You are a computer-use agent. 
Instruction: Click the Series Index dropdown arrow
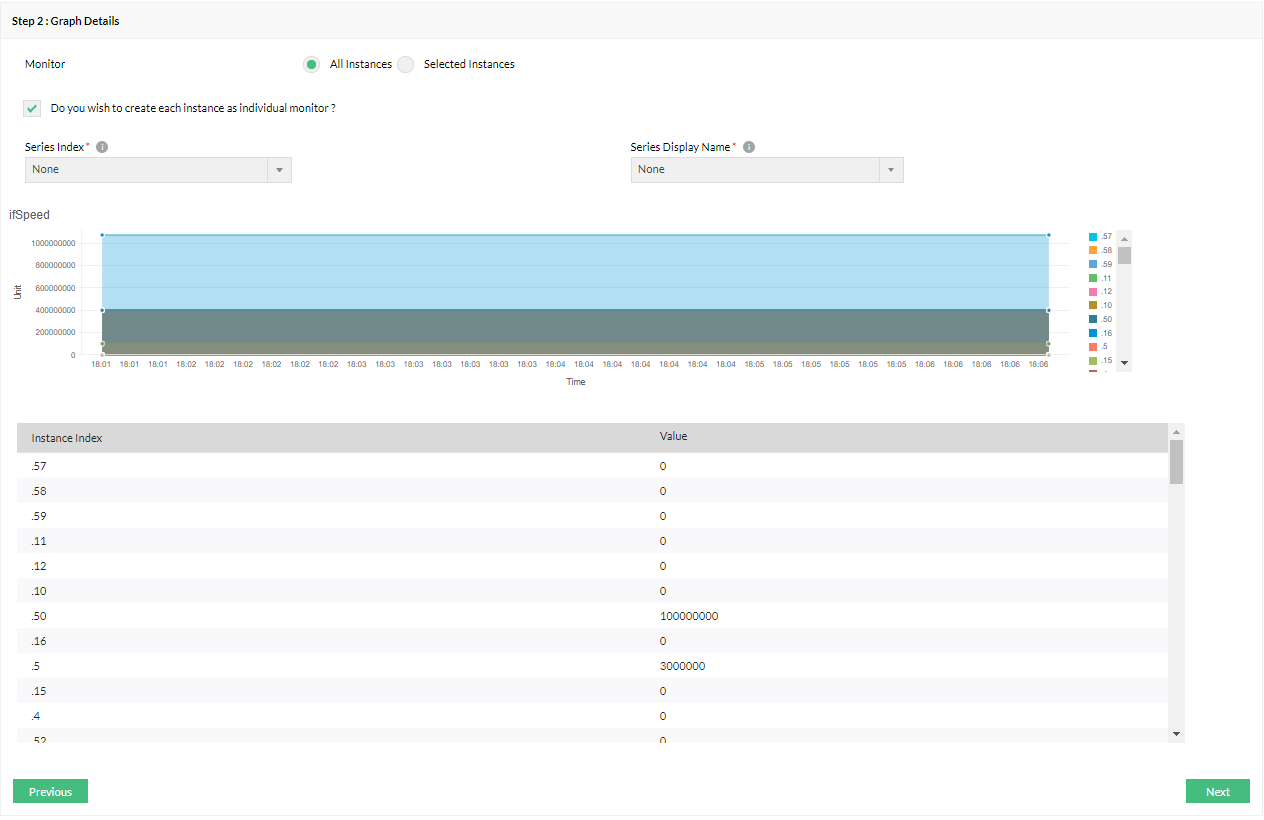pos(279,170)
